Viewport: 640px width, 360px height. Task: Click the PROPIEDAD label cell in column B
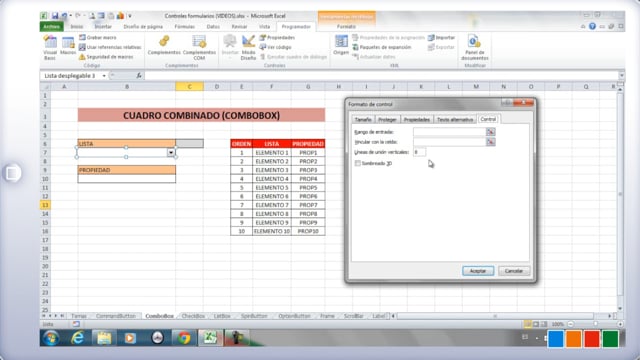tap(127, 170)
